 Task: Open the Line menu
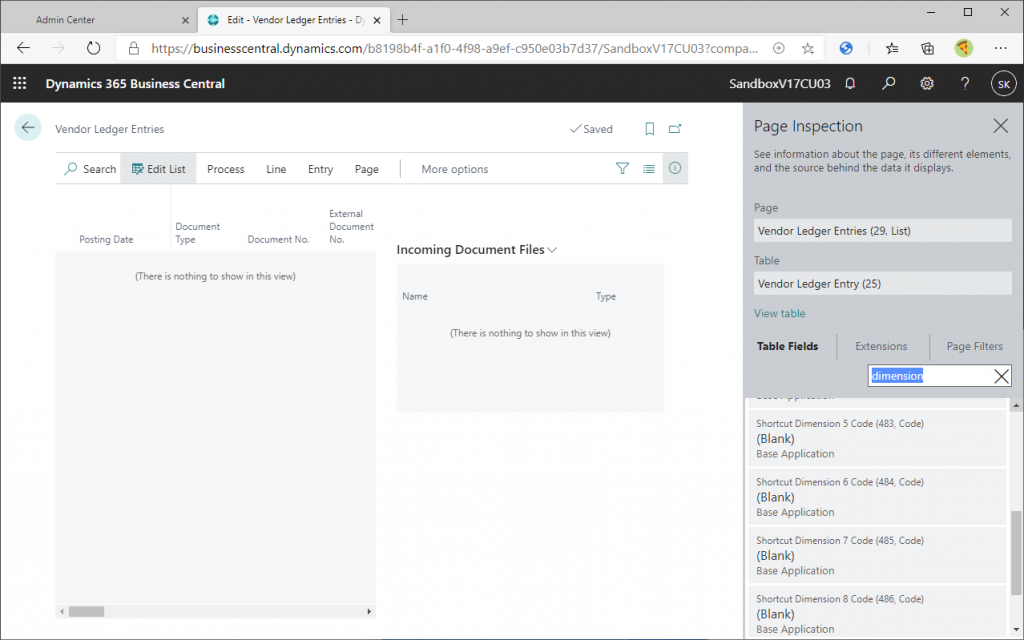pos(276,169)
